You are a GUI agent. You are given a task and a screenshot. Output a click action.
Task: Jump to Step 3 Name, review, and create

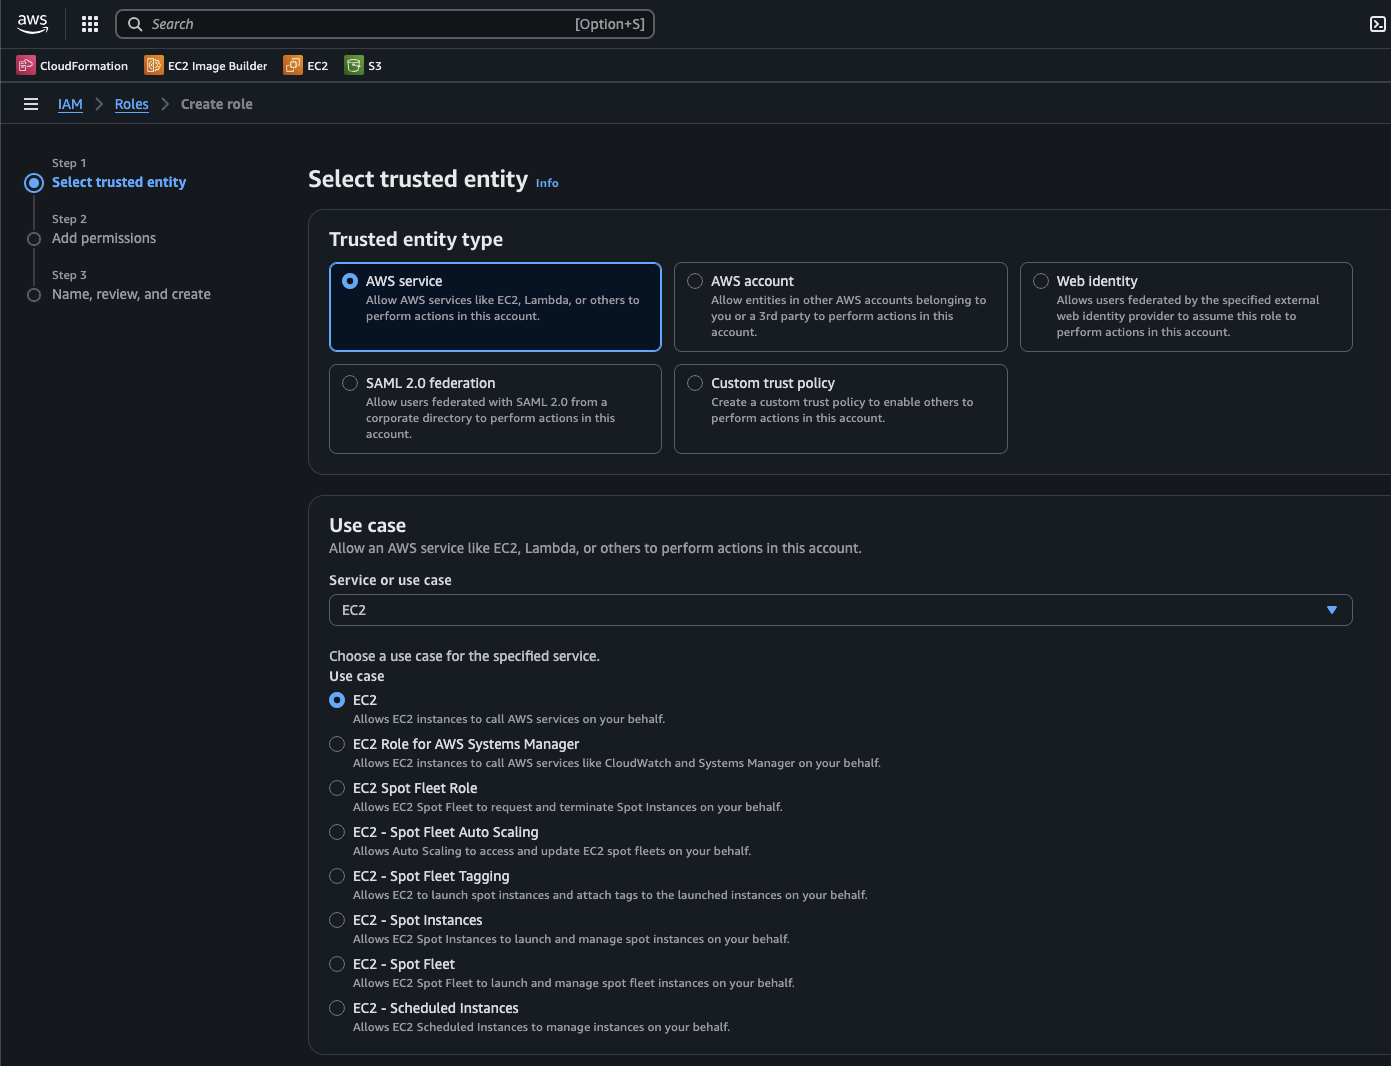131,294
